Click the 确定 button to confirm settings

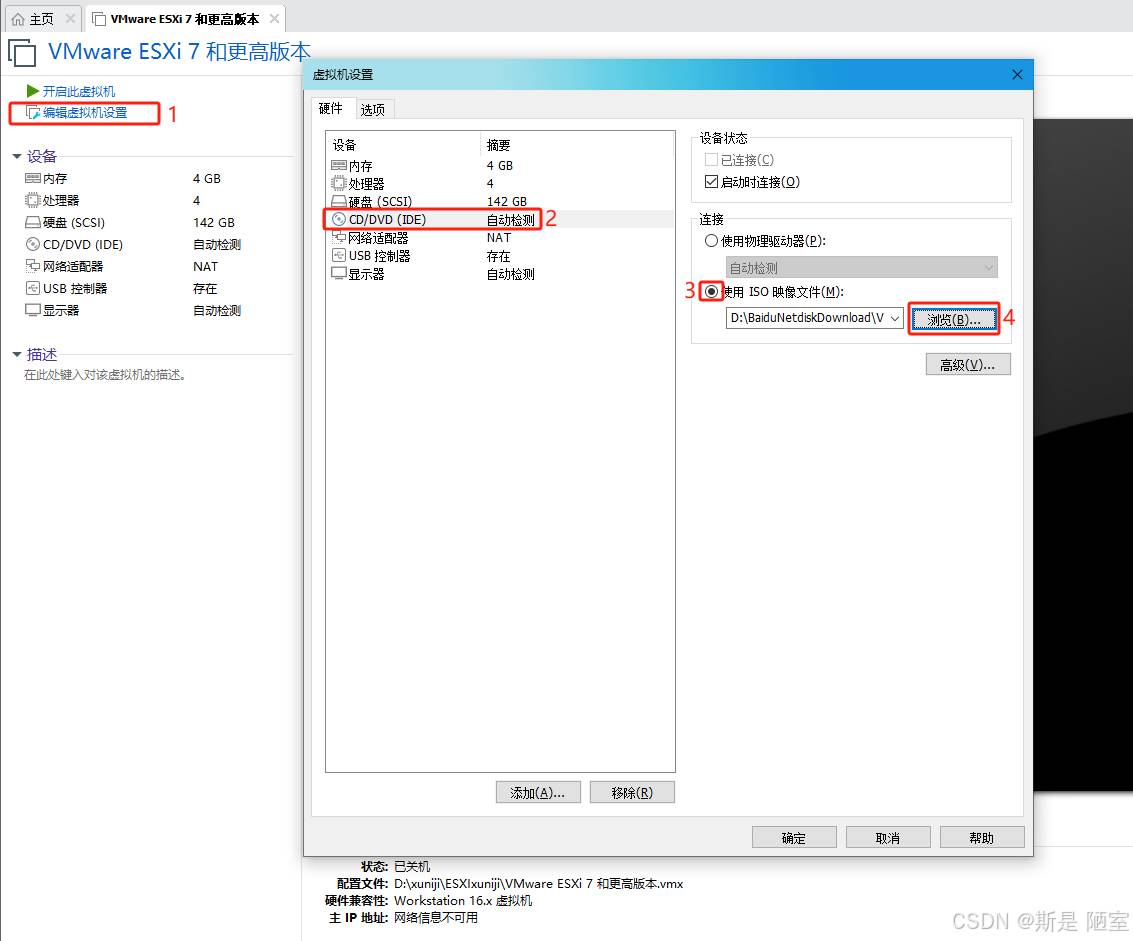tap(793, 838)
